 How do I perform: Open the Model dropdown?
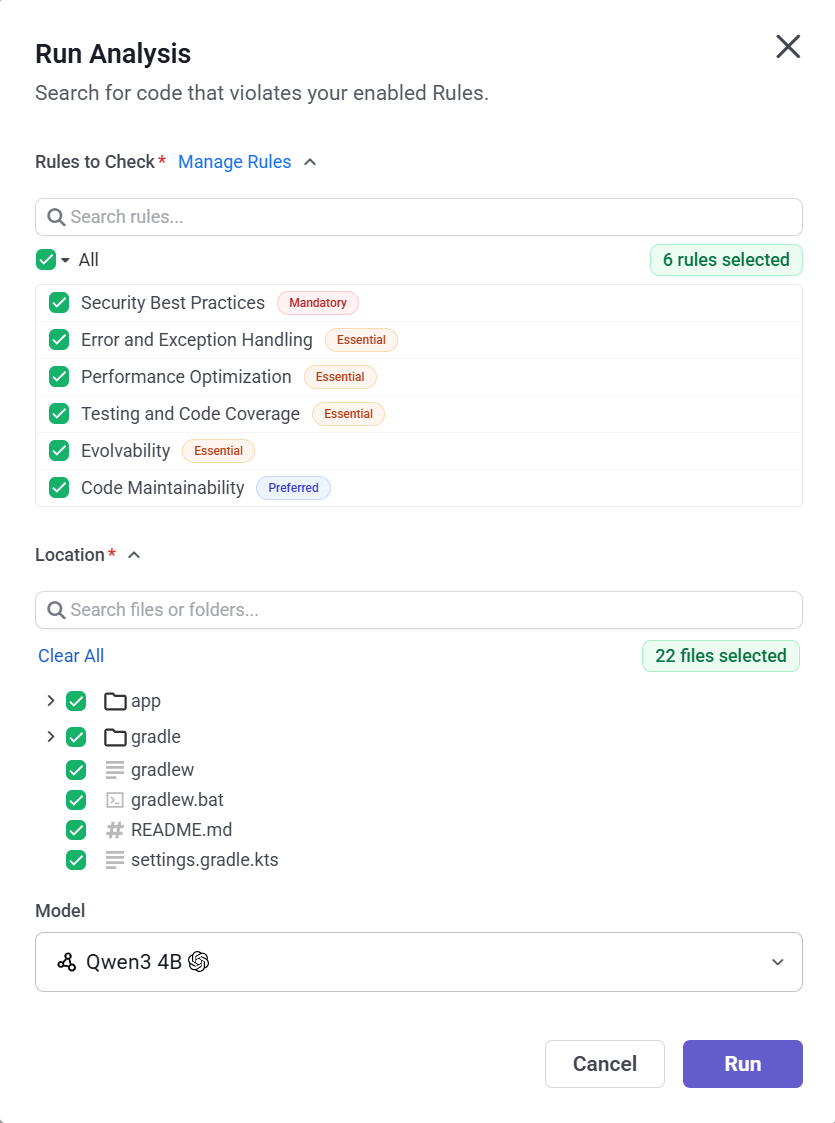point(777,961)
